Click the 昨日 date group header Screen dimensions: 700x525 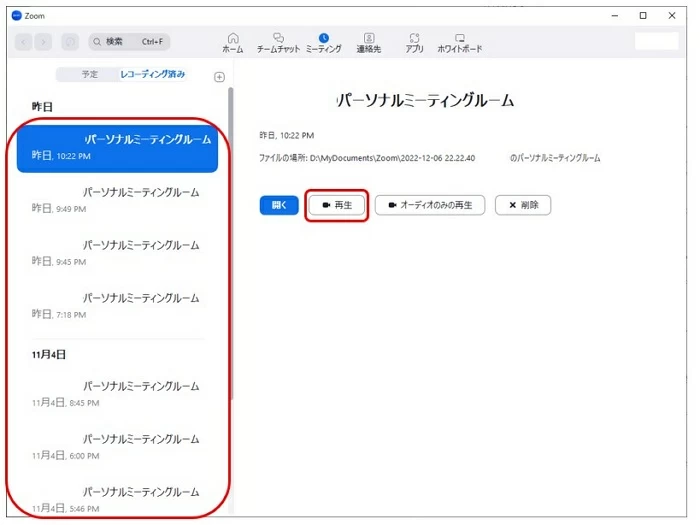[42, 107]
